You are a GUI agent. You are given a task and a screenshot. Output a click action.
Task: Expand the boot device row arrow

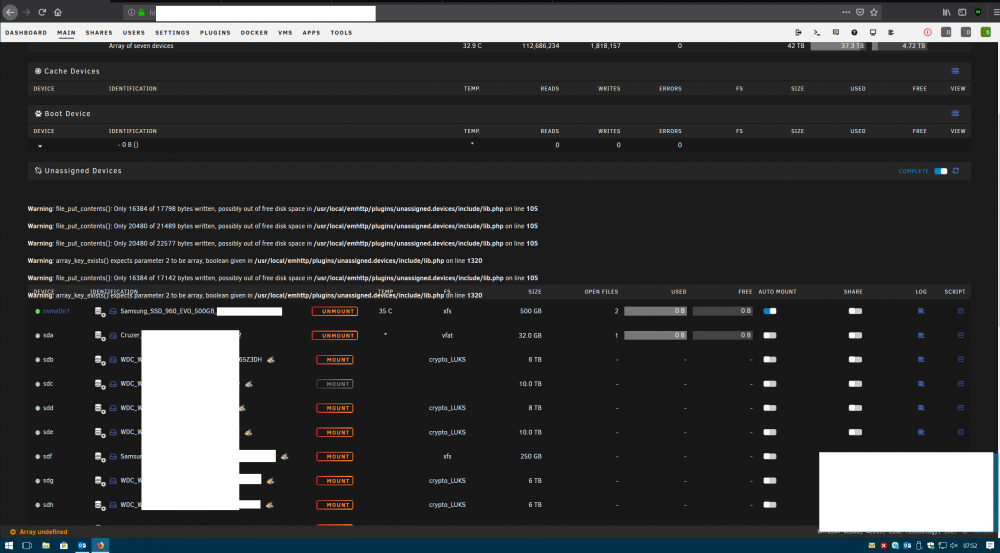point(40,146)
